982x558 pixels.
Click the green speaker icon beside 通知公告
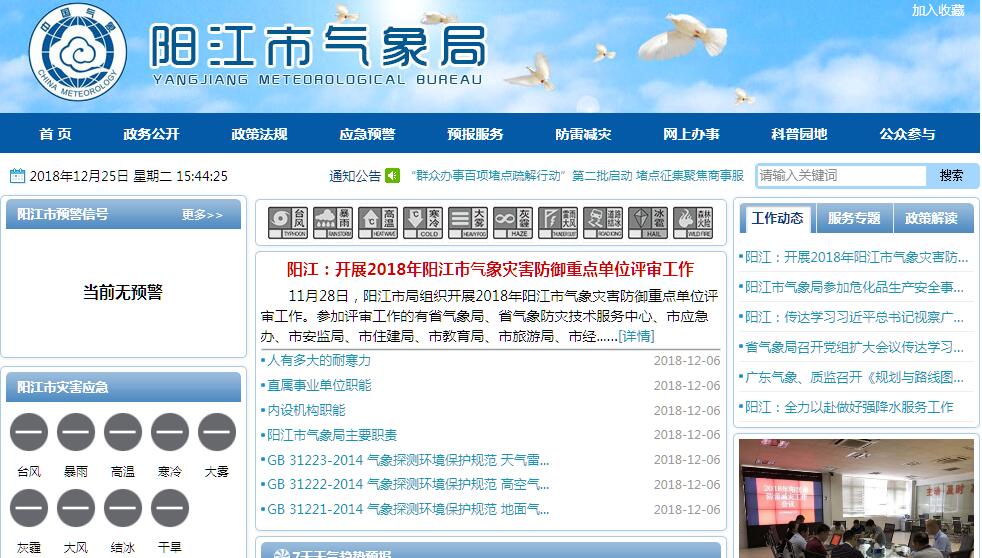(x=393, y=175)
